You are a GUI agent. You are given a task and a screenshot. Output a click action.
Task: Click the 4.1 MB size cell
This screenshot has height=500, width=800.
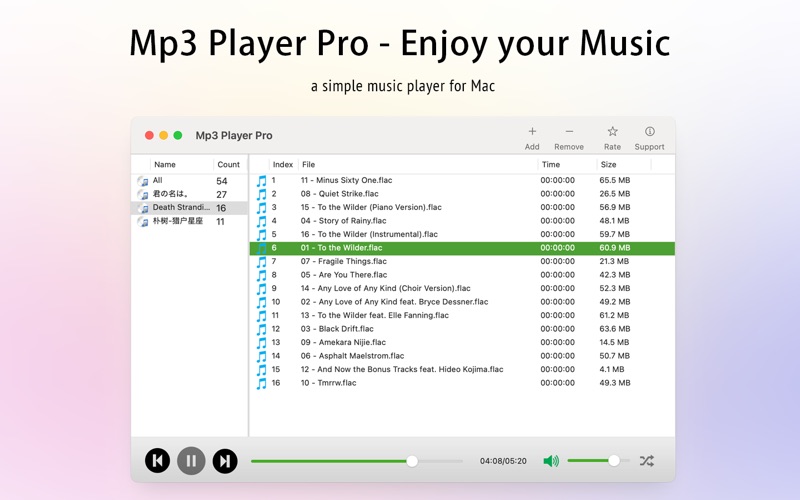[612, 369]
